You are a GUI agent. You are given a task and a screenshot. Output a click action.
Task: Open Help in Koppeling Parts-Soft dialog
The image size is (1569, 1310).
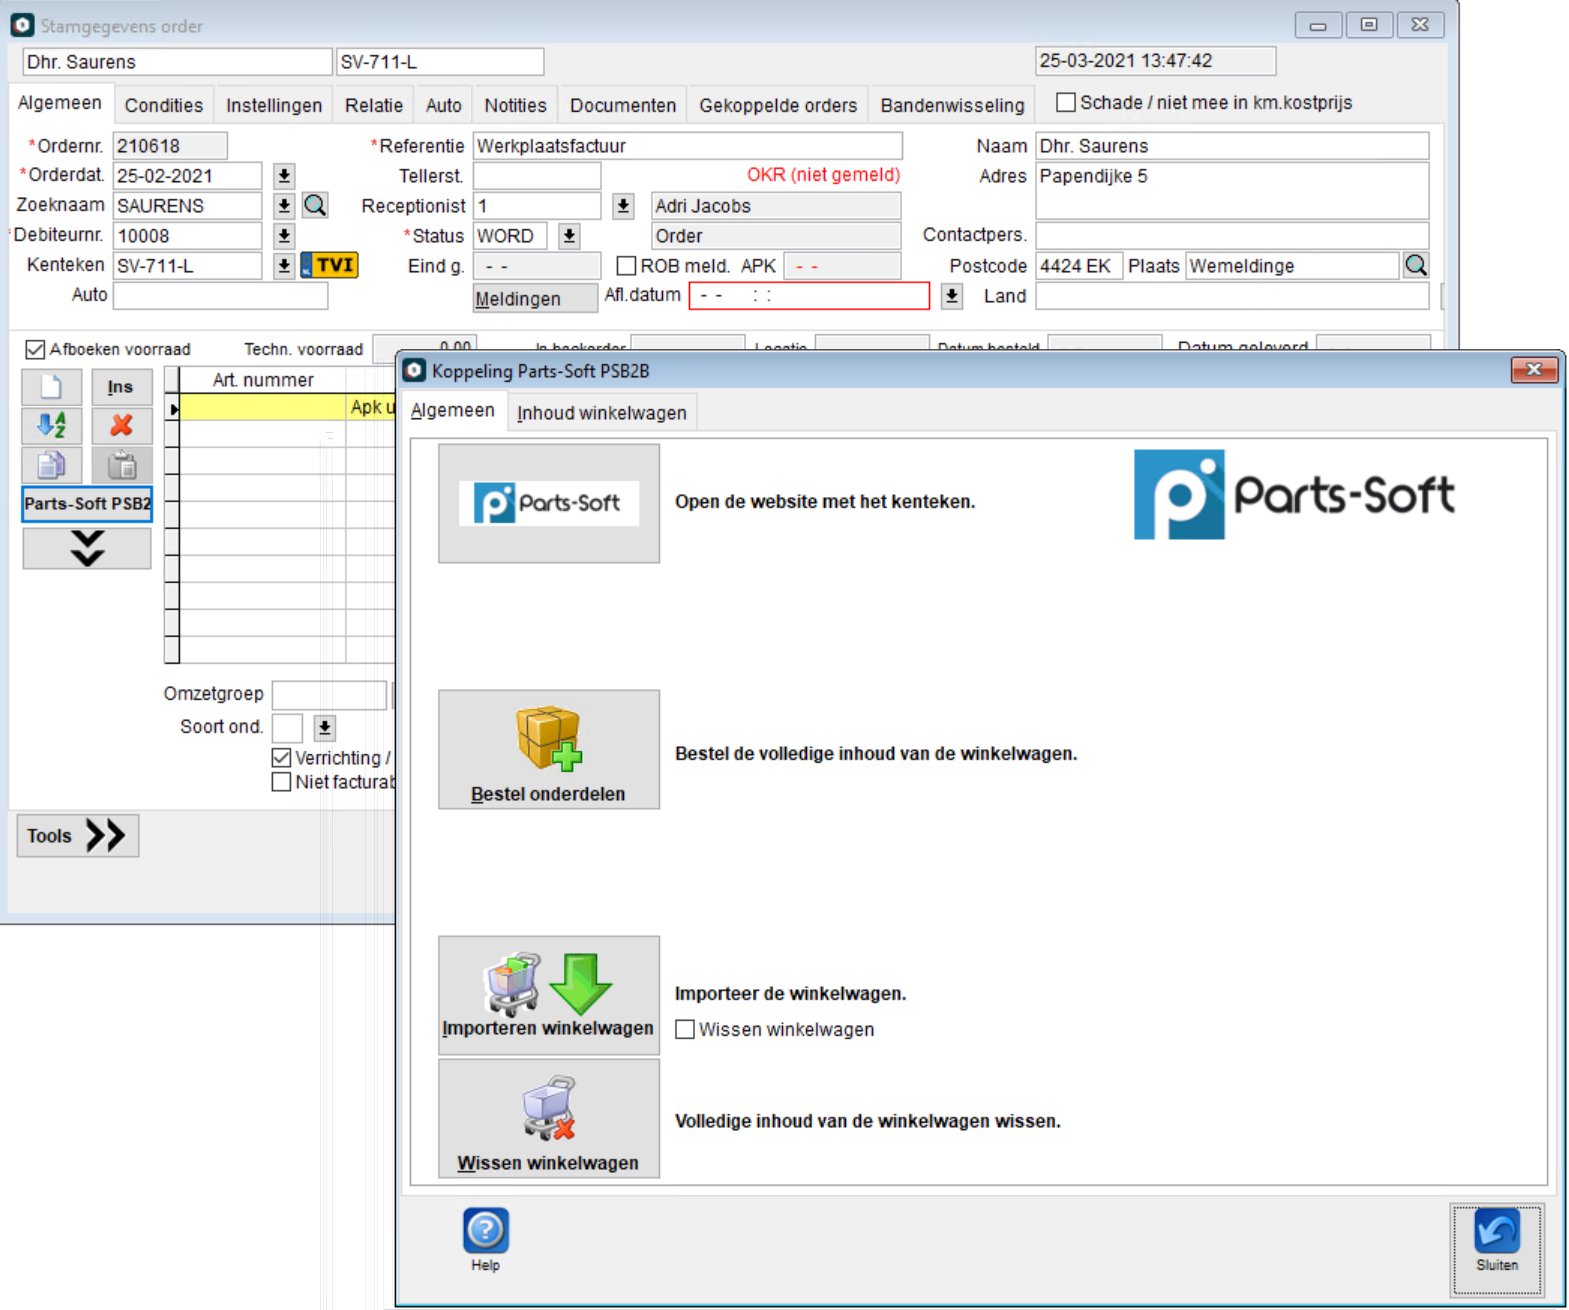coord(486,1240)
